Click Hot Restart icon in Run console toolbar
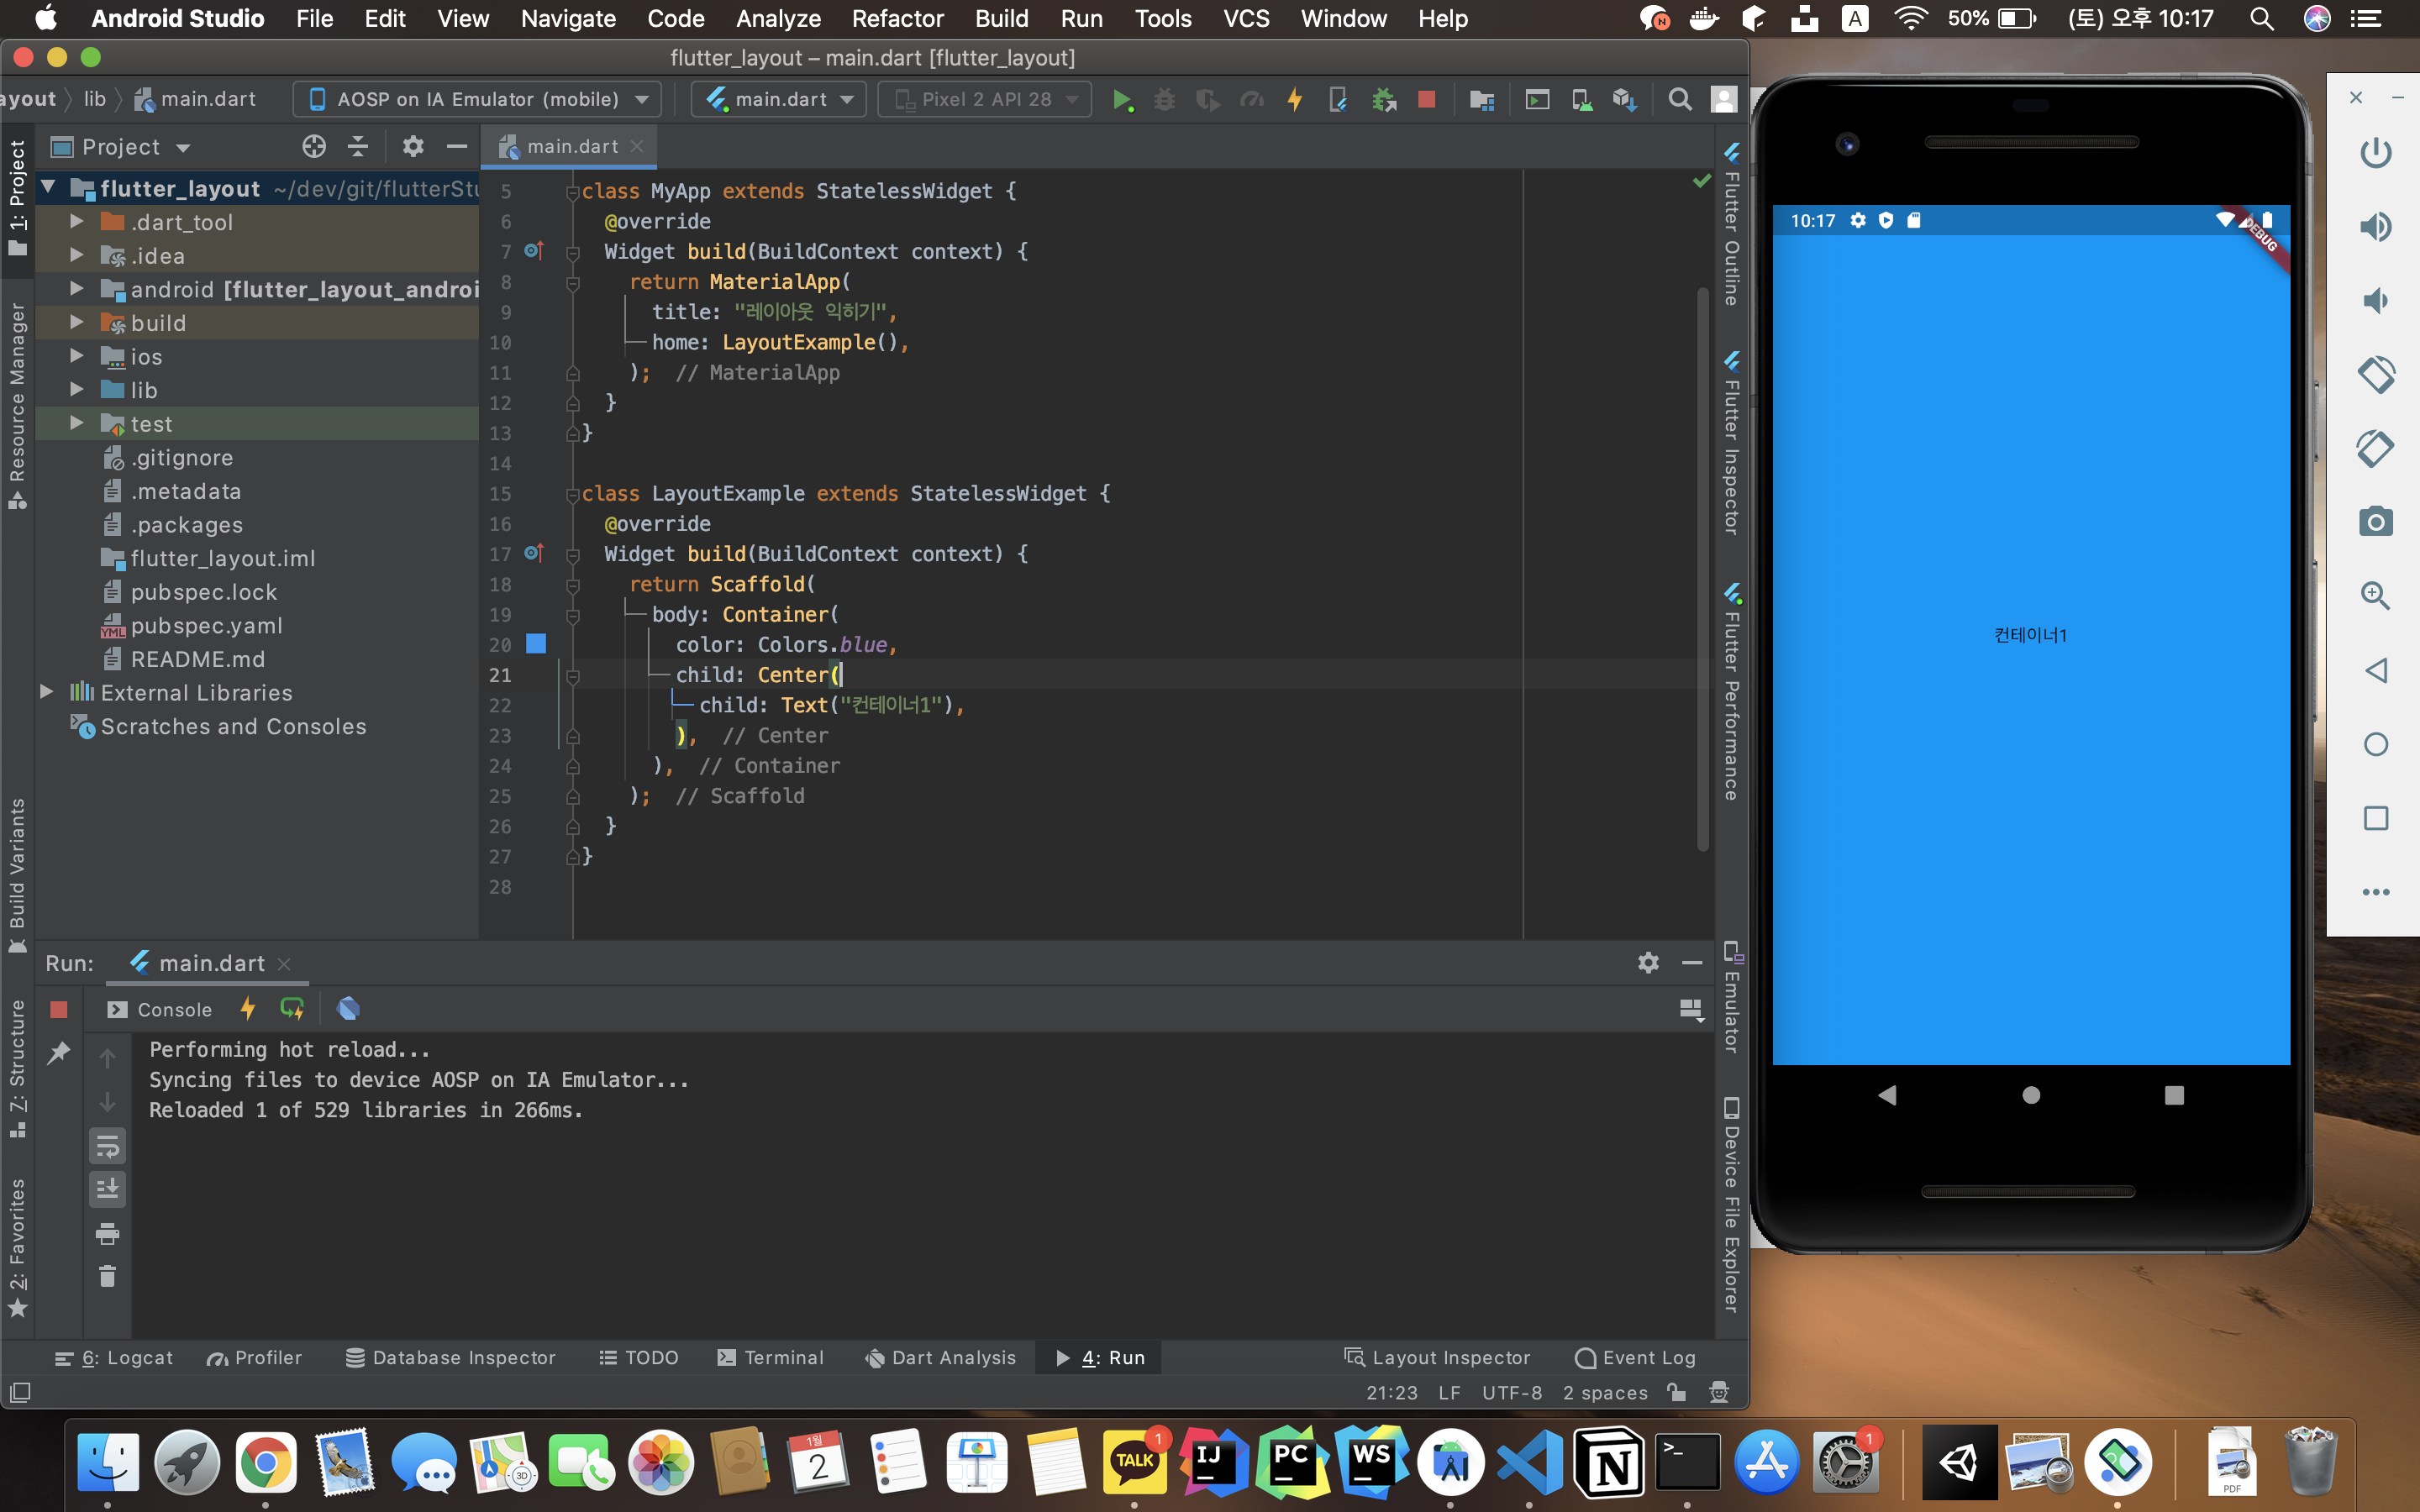Image resolution: width=2420 pixels, height=1512 pixels. (292, 1009)
